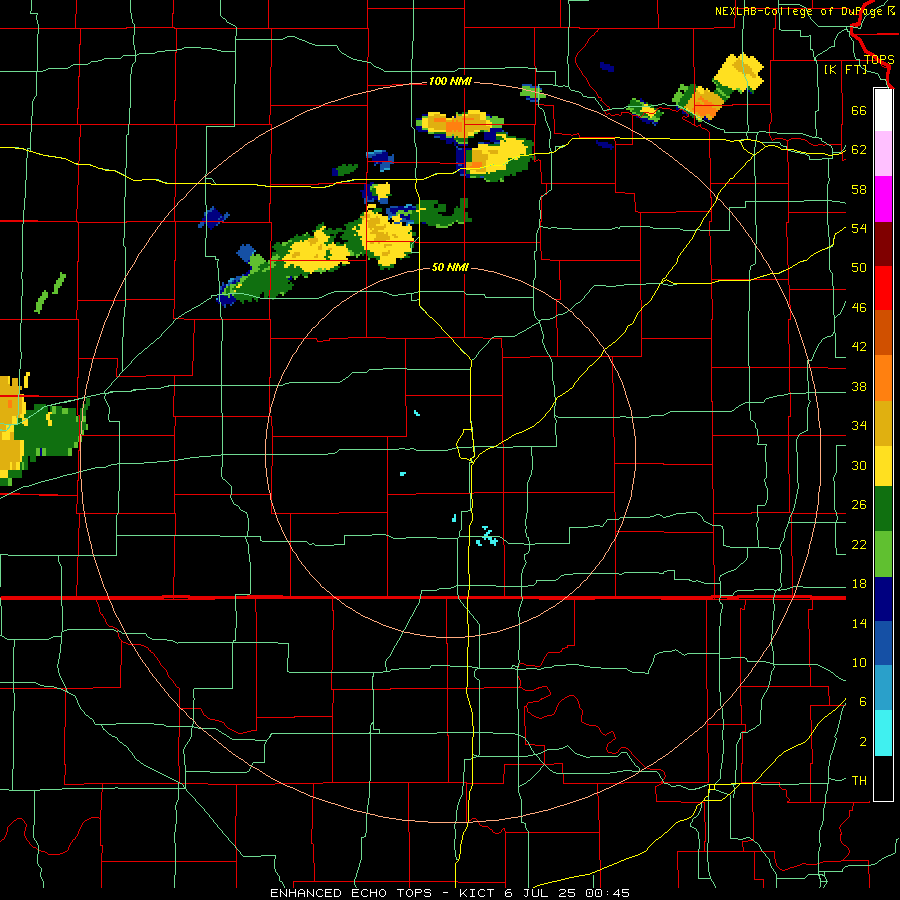Pick the light green legend swatch

point(883,554)
